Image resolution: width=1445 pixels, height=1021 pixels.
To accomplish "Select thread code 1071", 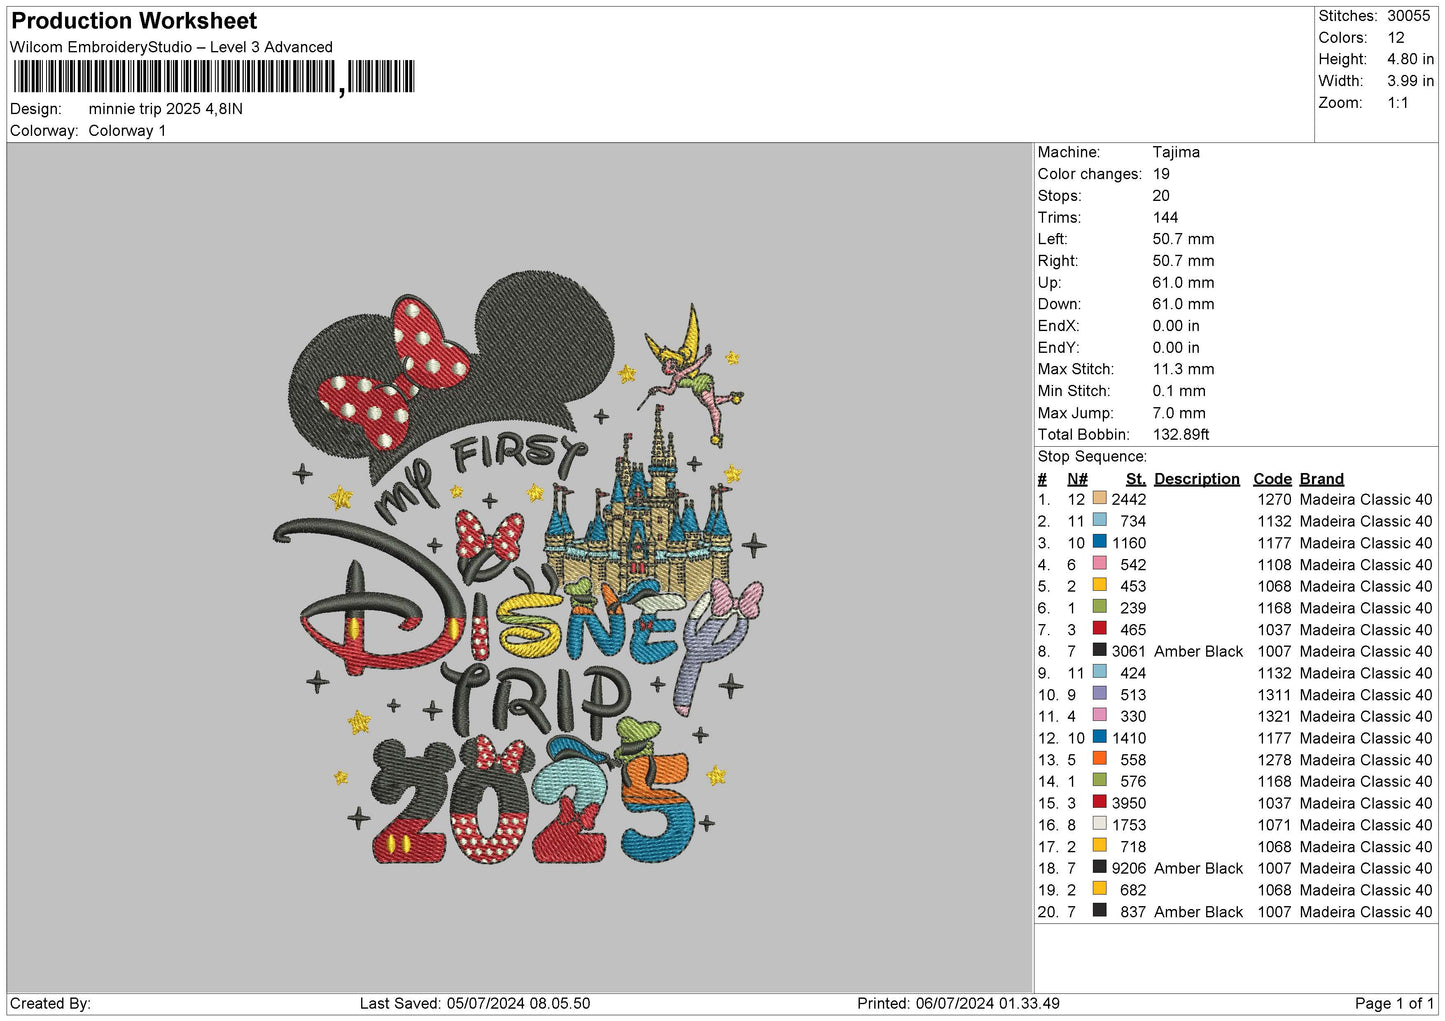I will pyautogui.click(x=1275, y=824).
